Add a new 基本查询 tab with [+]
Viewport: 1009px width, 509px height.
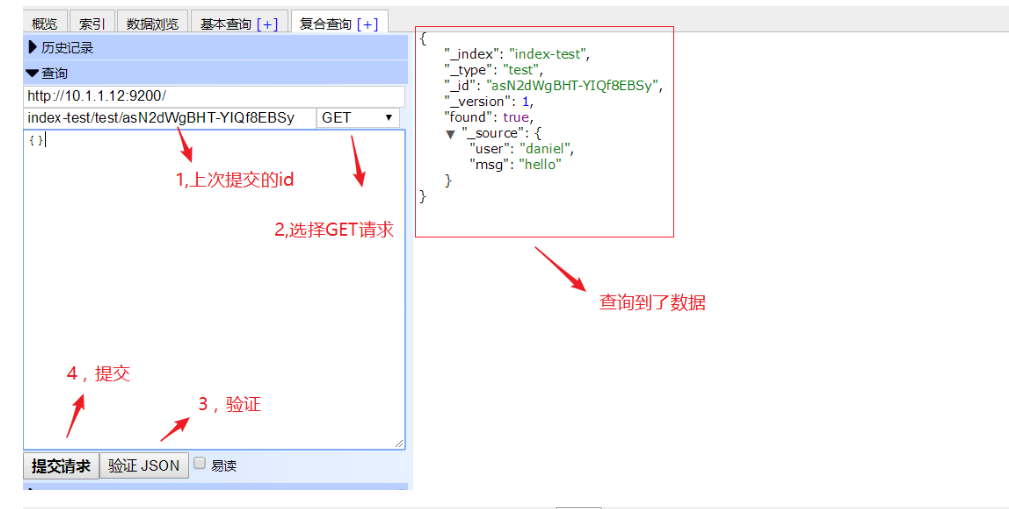point(267,24)
